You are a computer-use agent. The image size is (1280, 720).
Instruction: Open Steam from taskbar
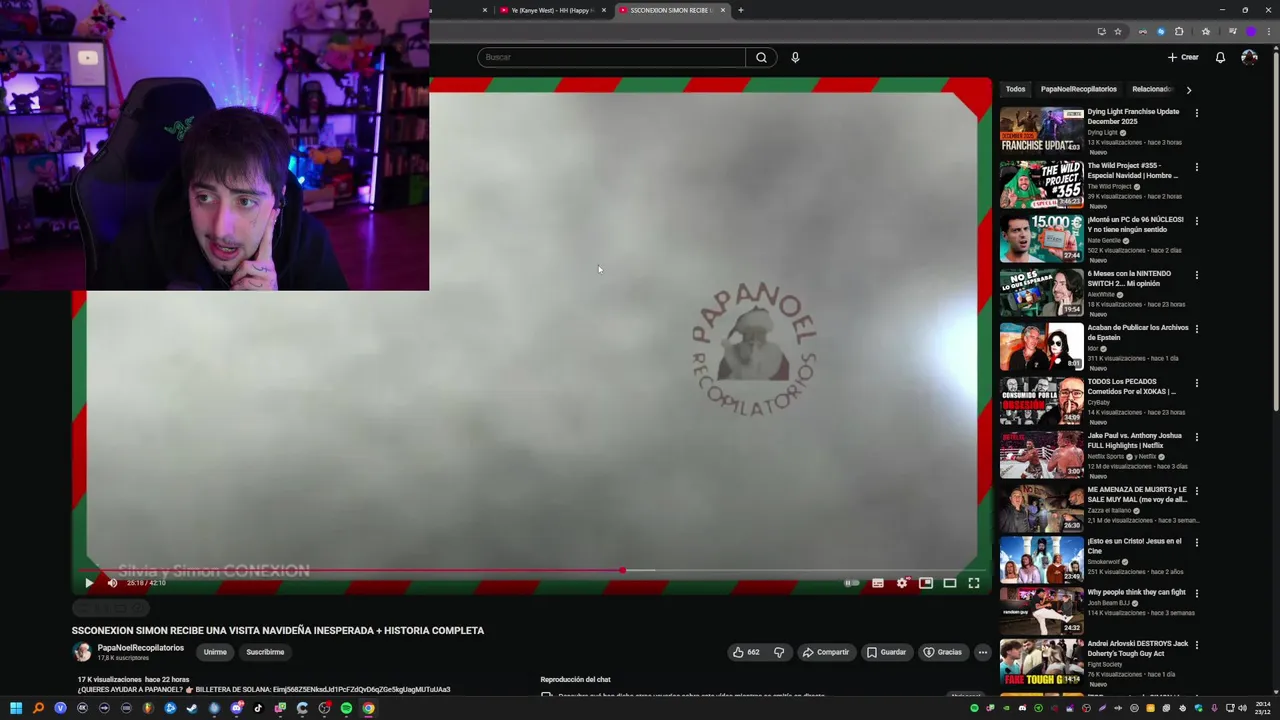point(192,708)
